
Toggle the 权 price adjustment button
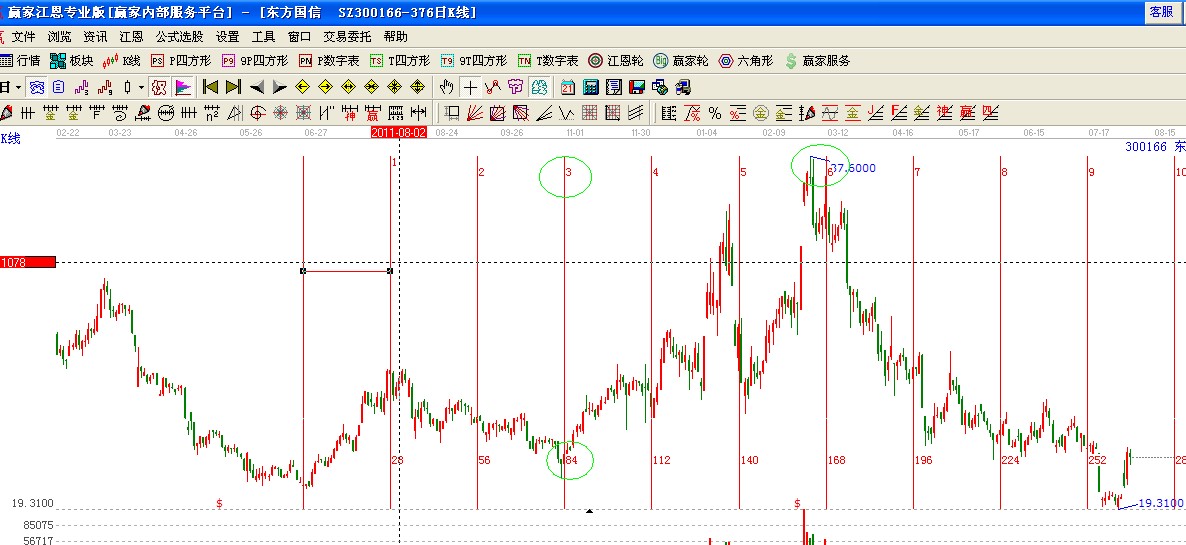point(159,87)
